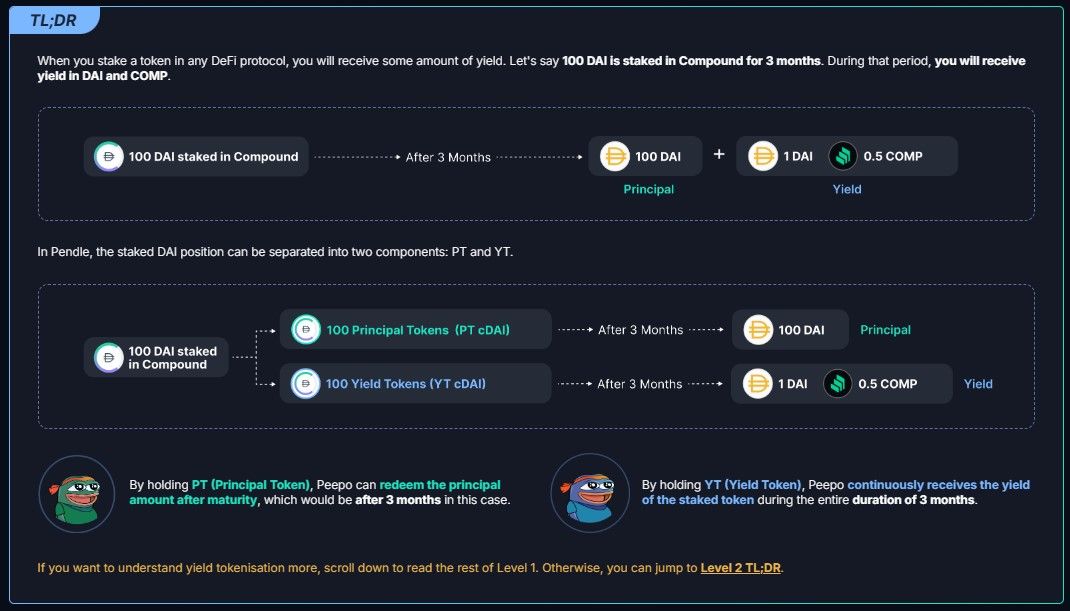Click the COMP icon in the bottom Yield row
The width and height of the screenshot is (1070, 611).
[838, 384]
